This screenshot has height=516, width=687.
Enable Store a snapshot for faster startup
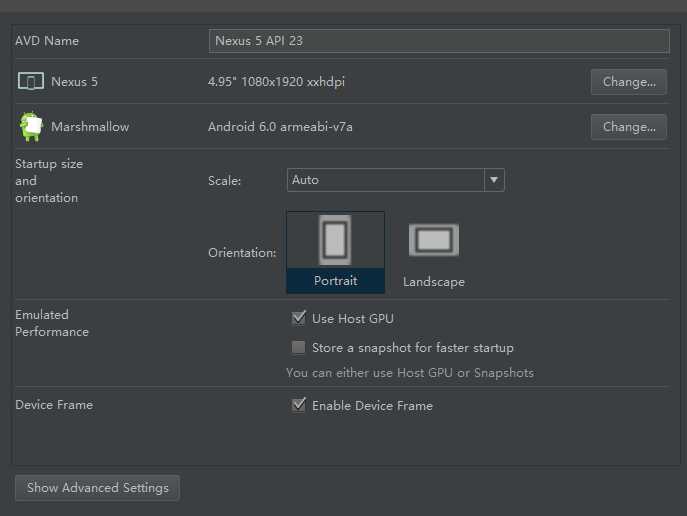coord(298,347)
